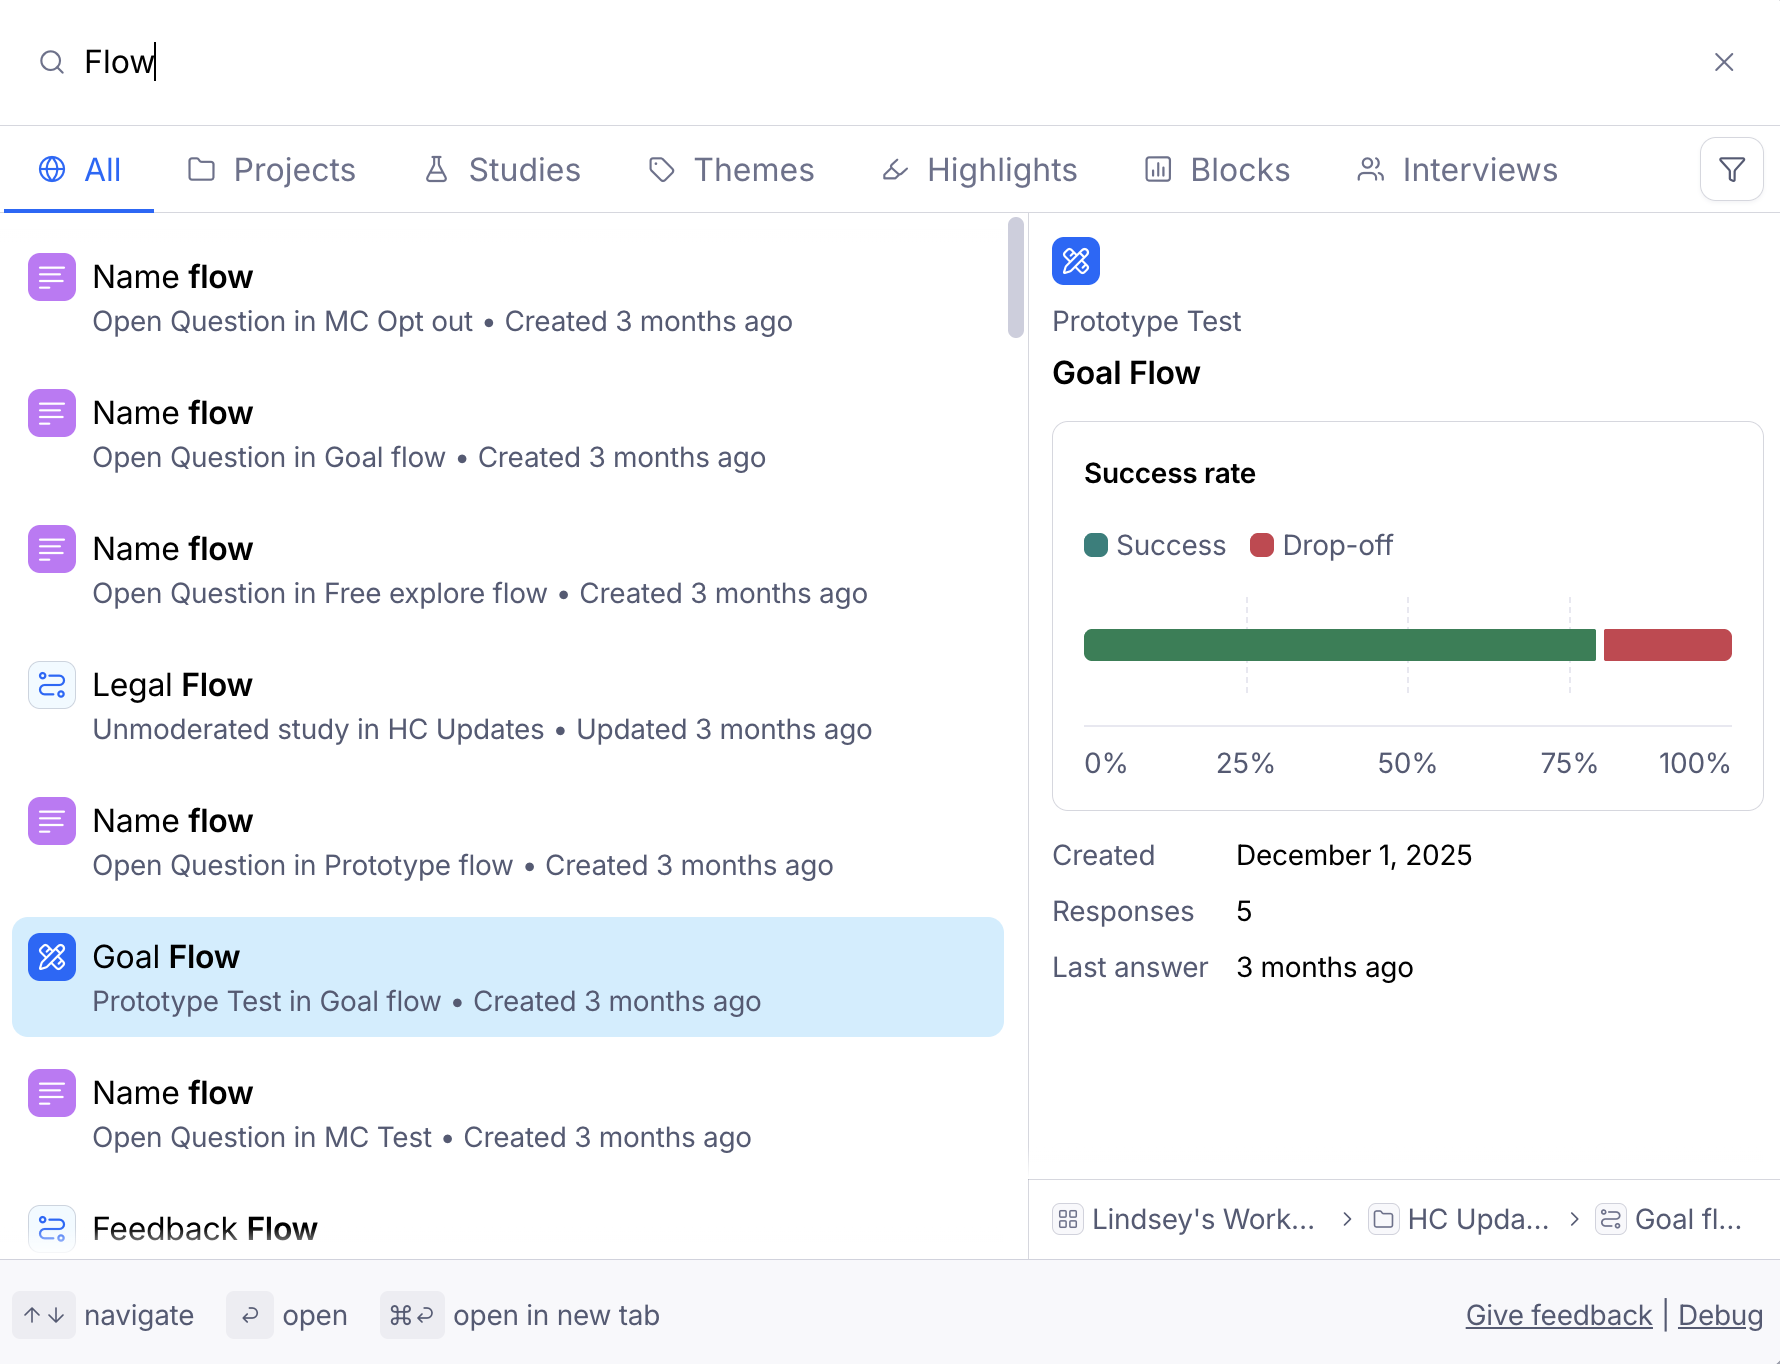Image resolution: width=1780 pixels, height=1364 pixels.
Task: Click the green Success bar segment
Action: click(1339, 645)
